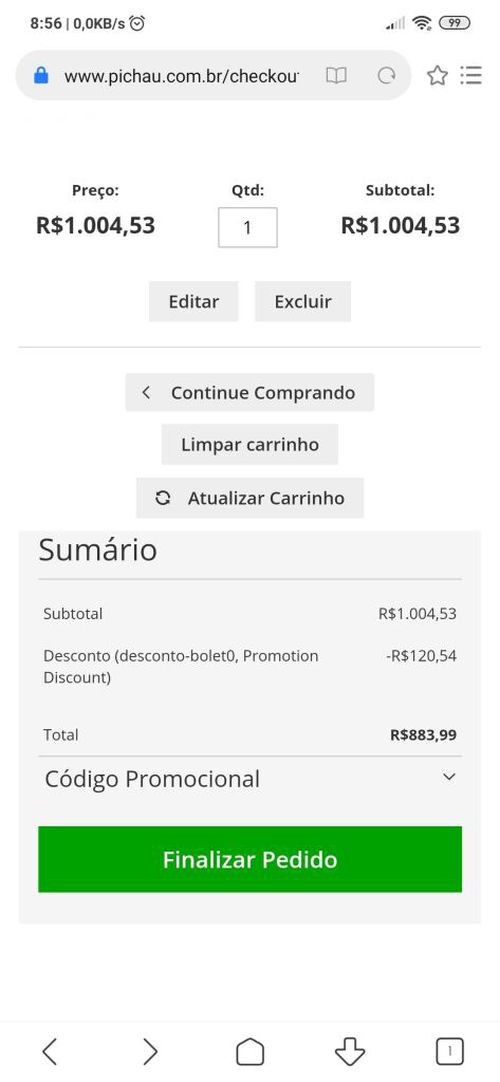Image resolution: width=500 pixels, height=1082 pixels.
Task: Expand the Código Promocional chevron
Action: click(449, 777)
